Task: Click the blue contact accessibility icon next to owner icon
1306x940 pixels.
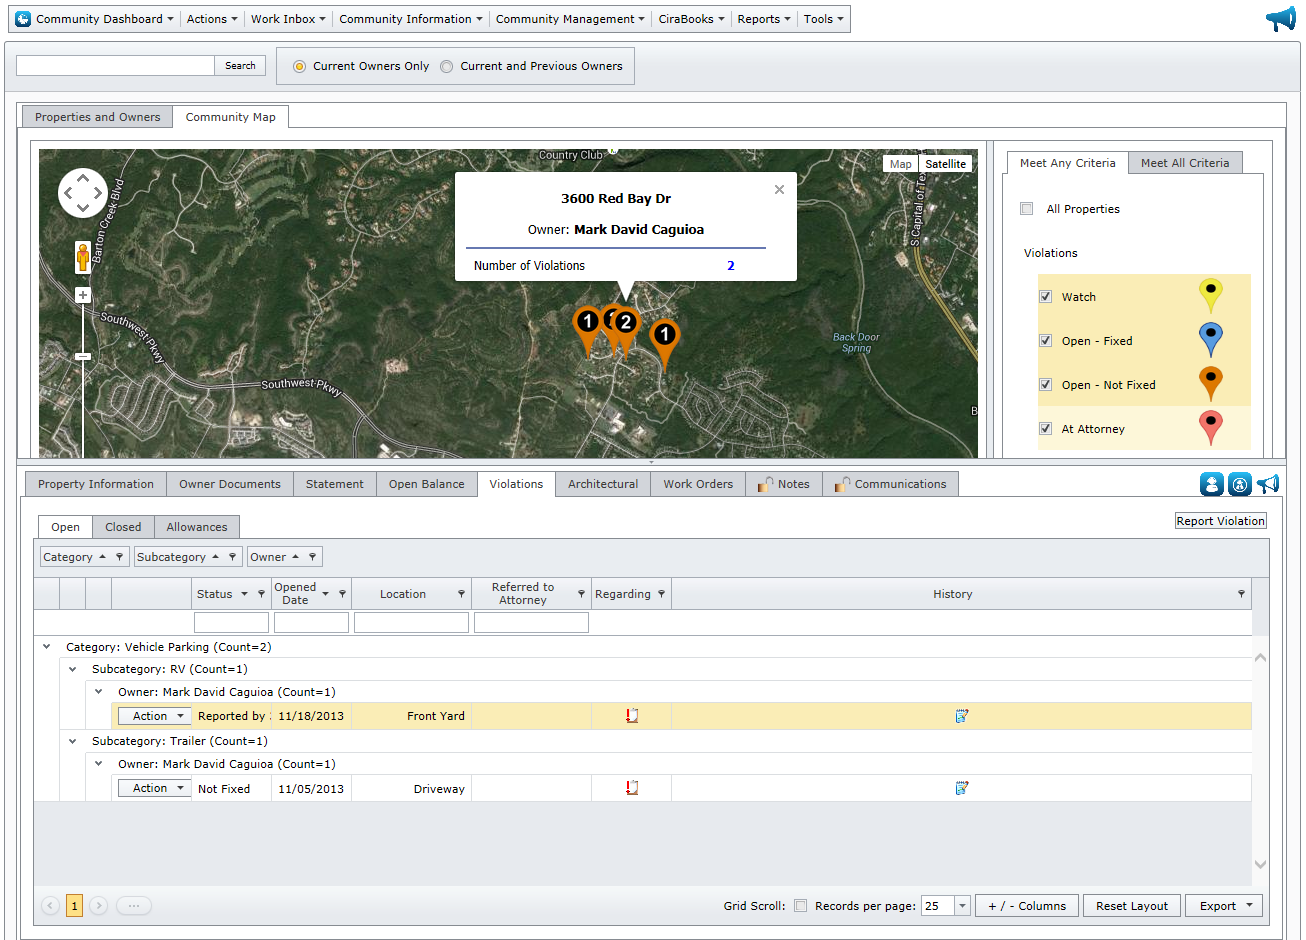Action: pos(1239,484)
